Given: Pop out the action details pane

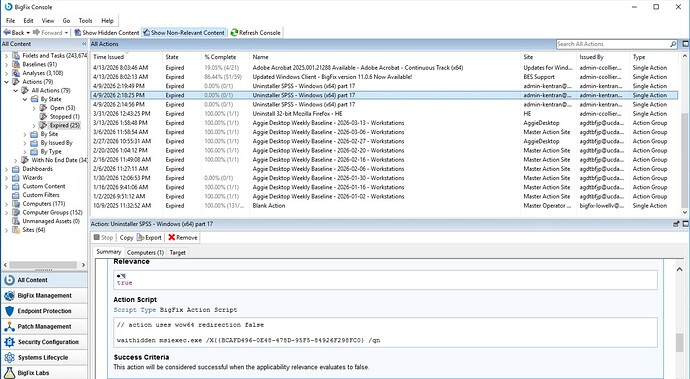Looking at the screenshot, I should pos(676,224).
